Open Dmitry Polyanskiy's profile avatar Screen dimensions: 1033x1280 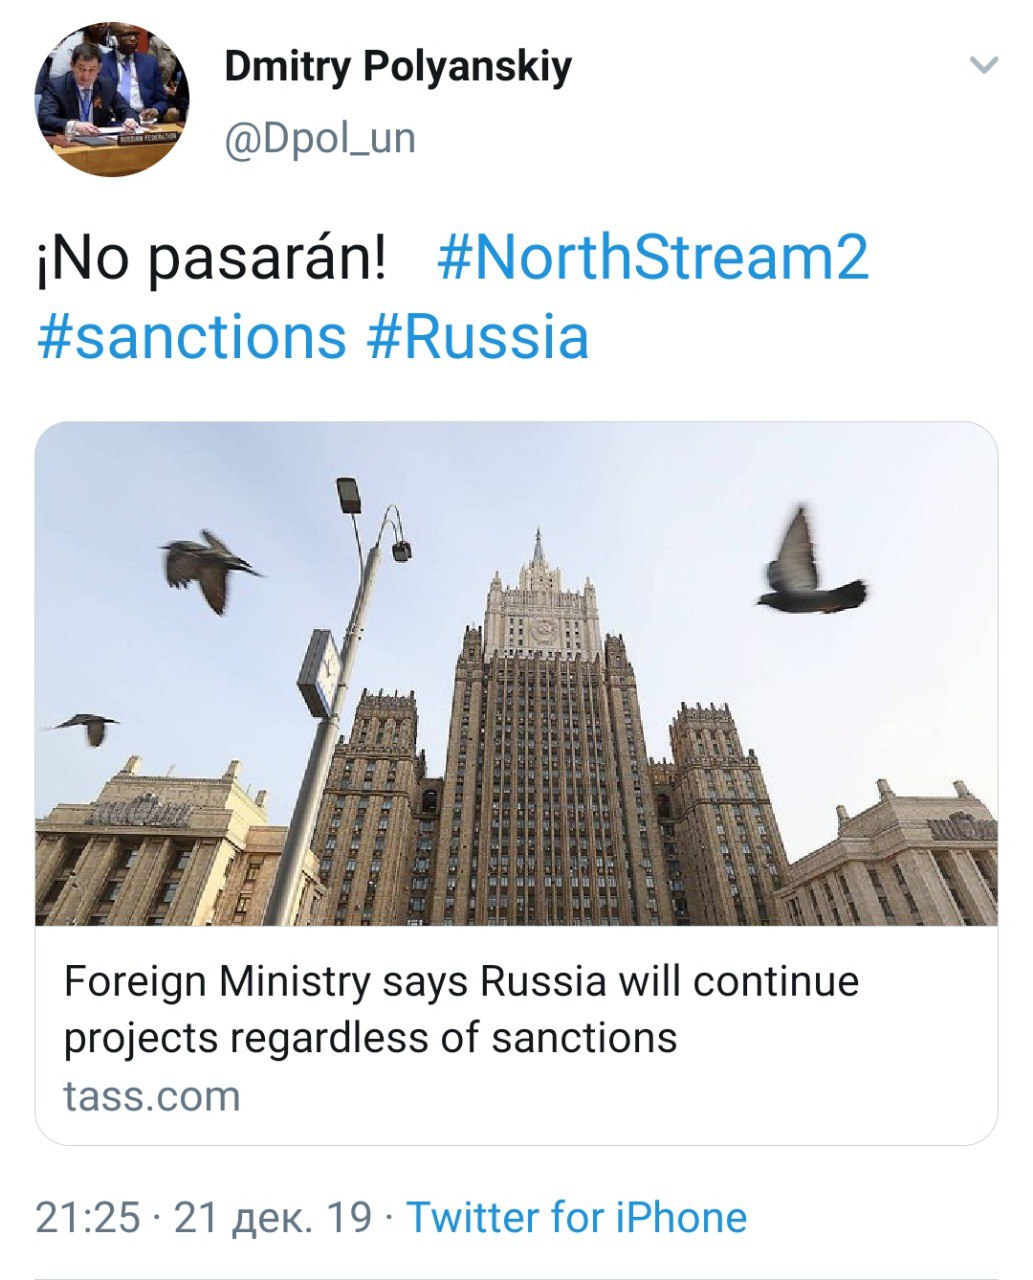112,100
